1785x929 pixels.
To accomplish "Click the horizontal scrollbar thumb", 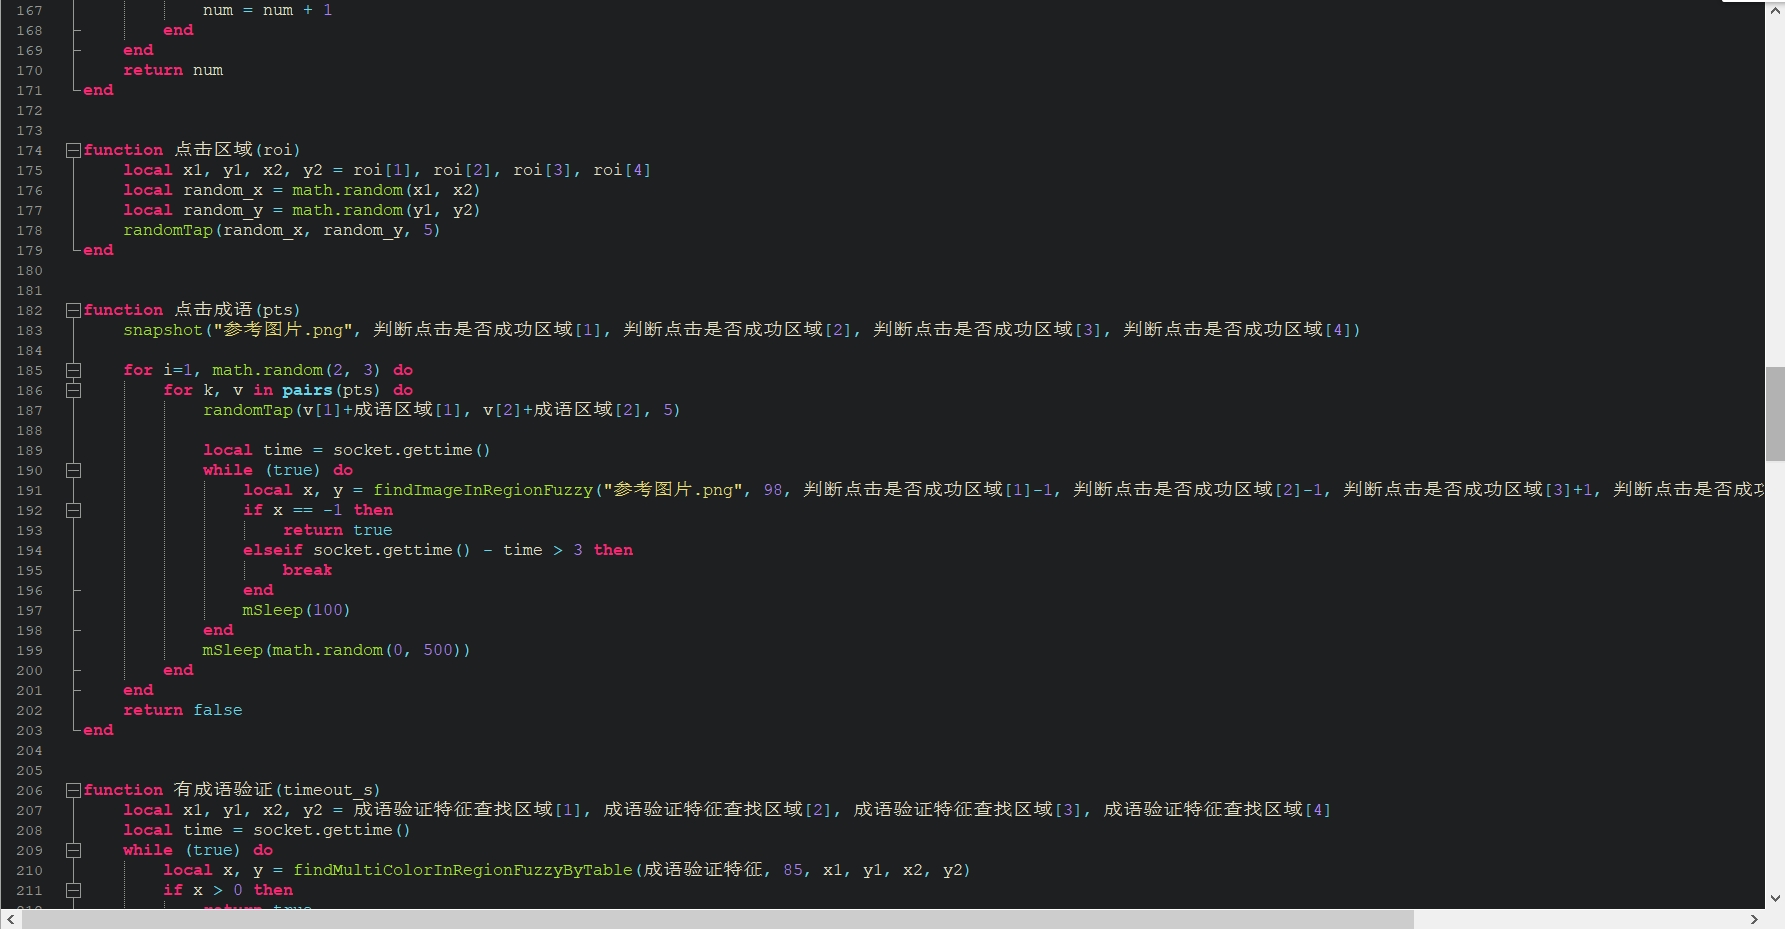I will [x=718, y=919].
